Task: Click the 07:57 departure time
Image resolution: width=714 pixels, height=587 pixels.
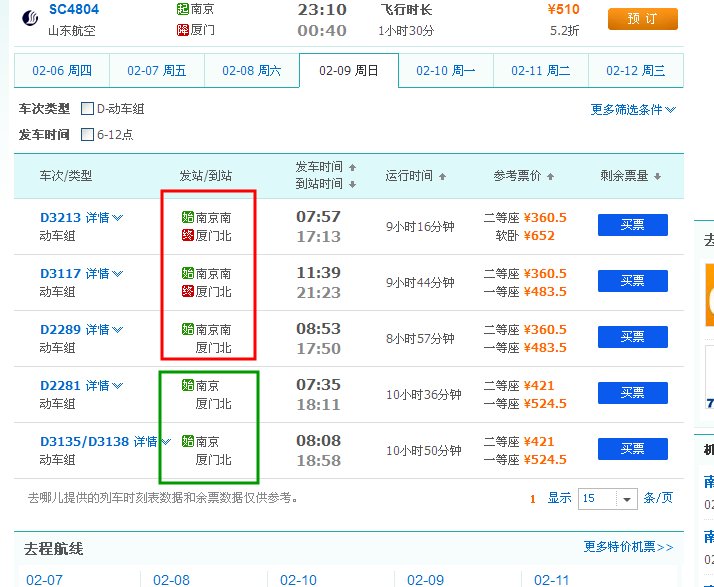Action: coord(318,216)
